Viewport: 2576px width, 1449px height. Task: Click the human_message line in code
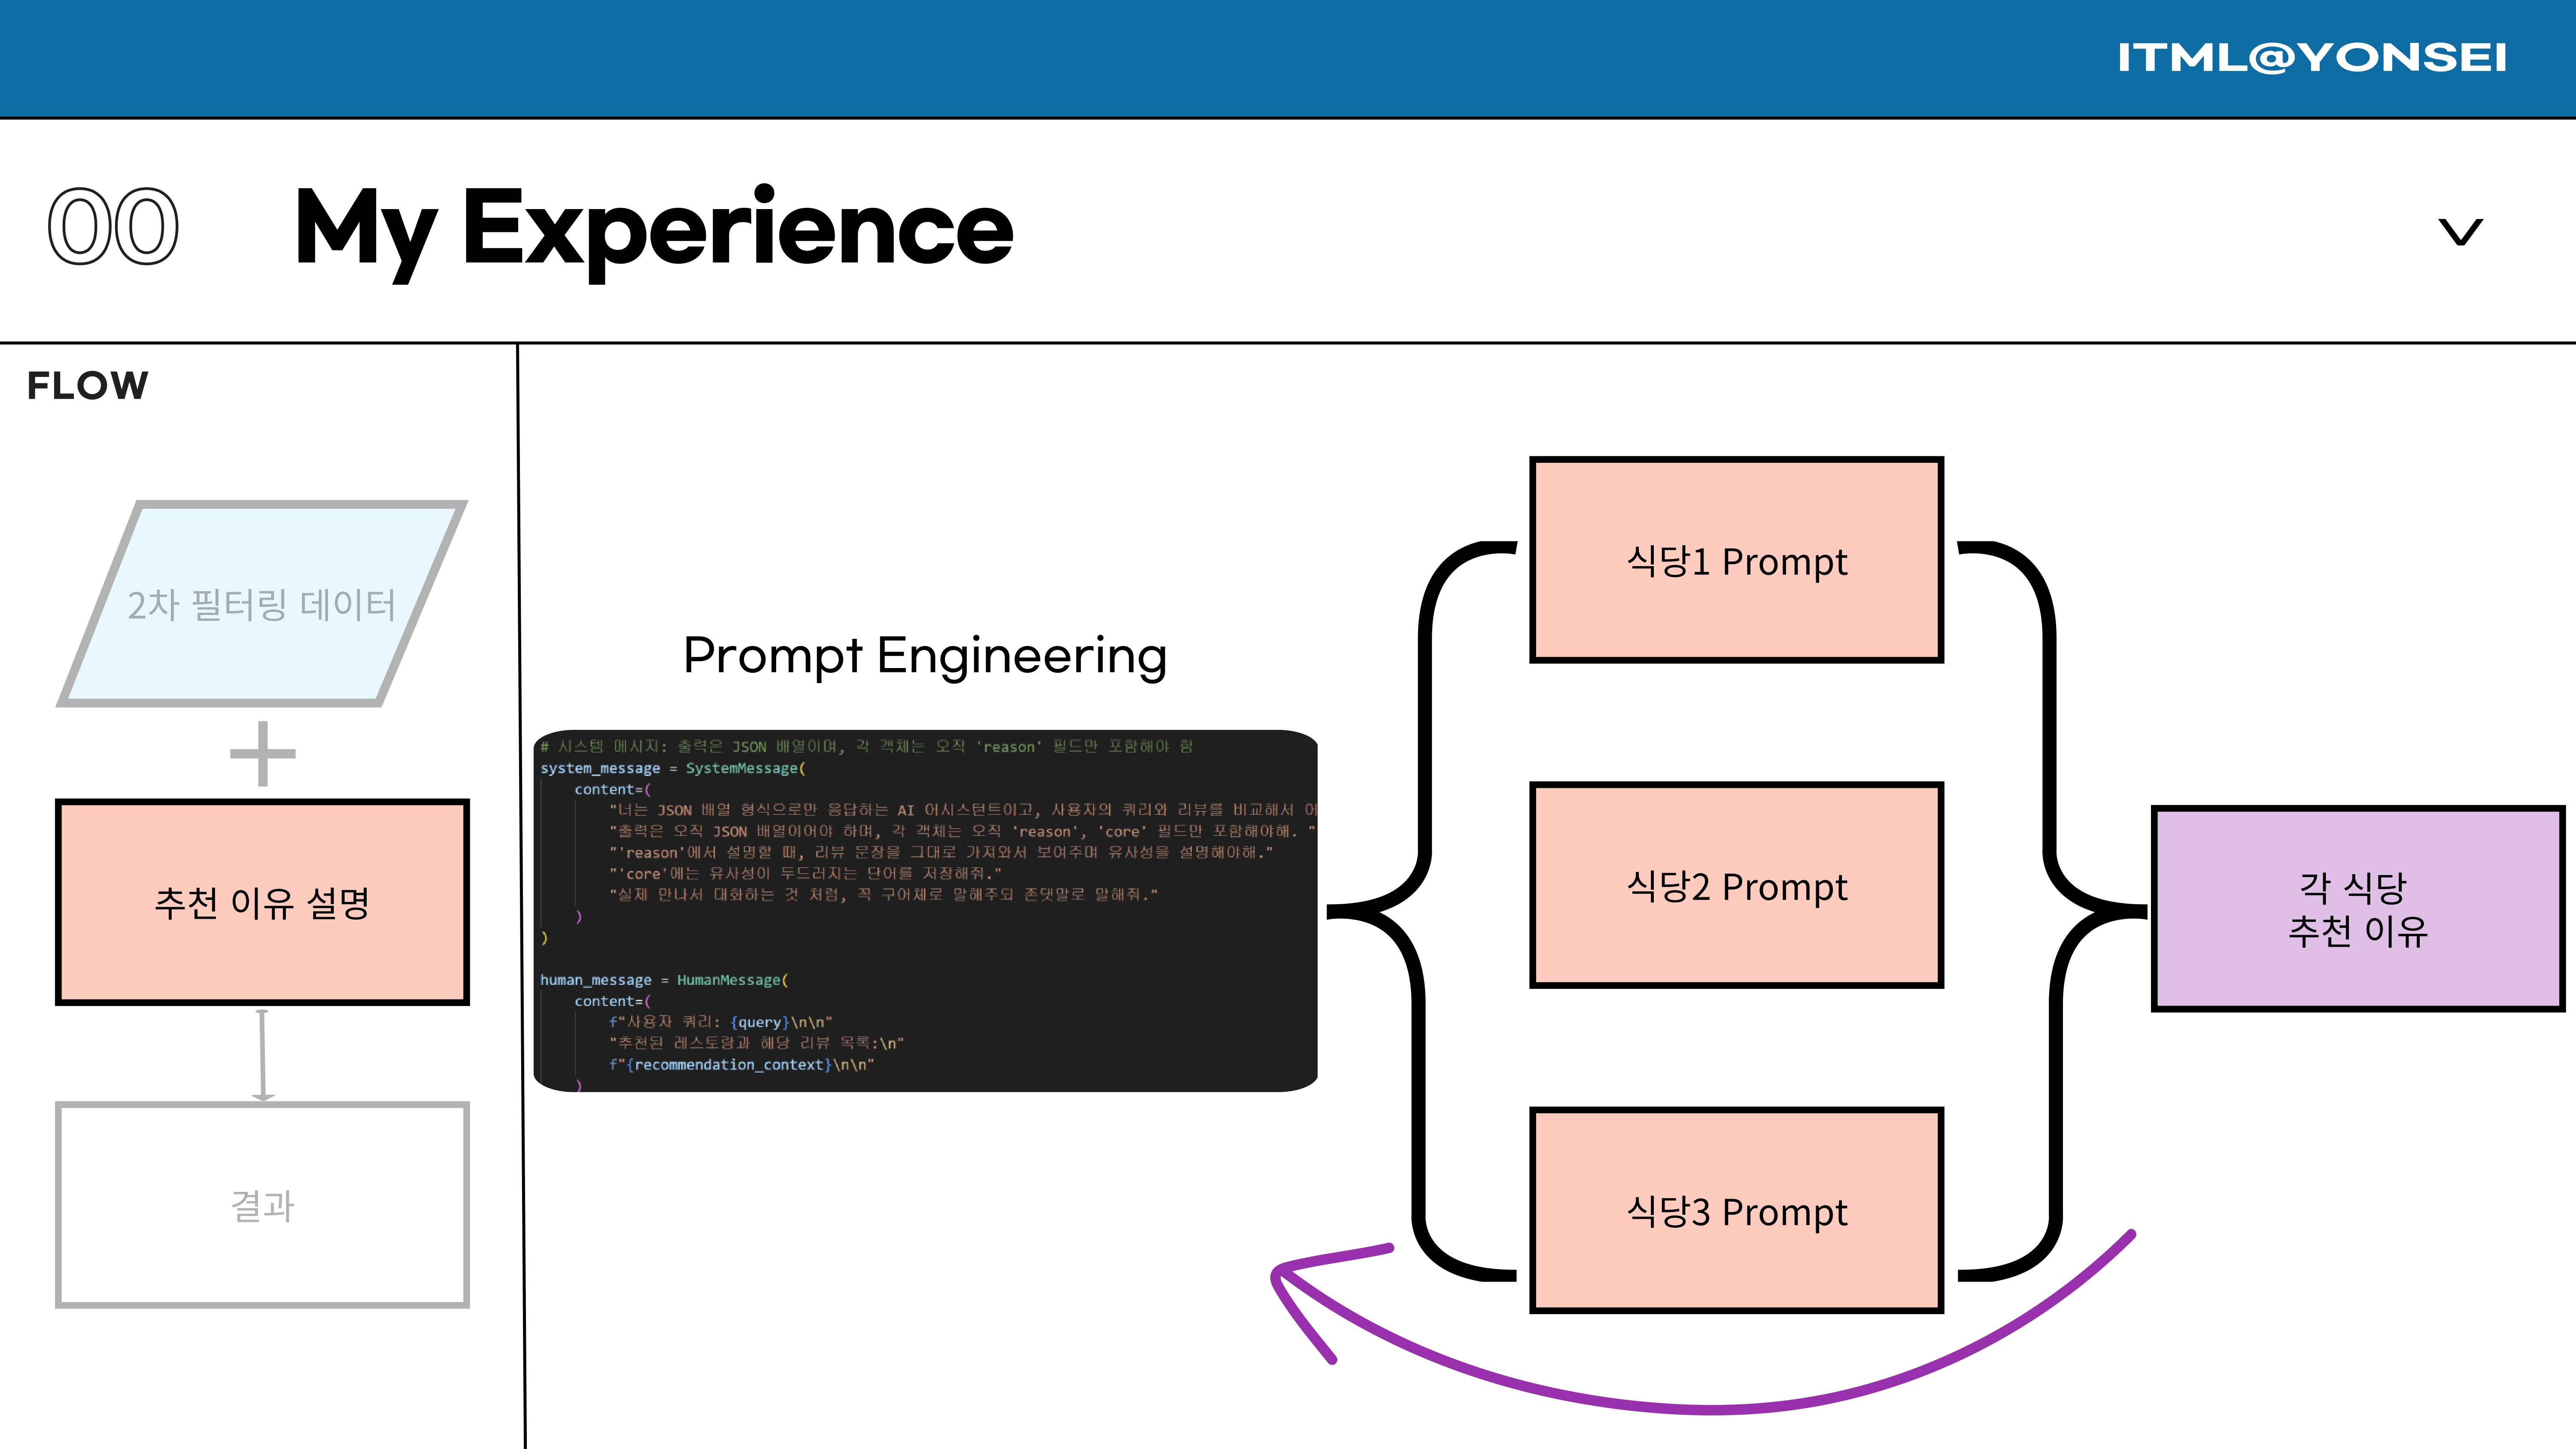pos(664,980)
